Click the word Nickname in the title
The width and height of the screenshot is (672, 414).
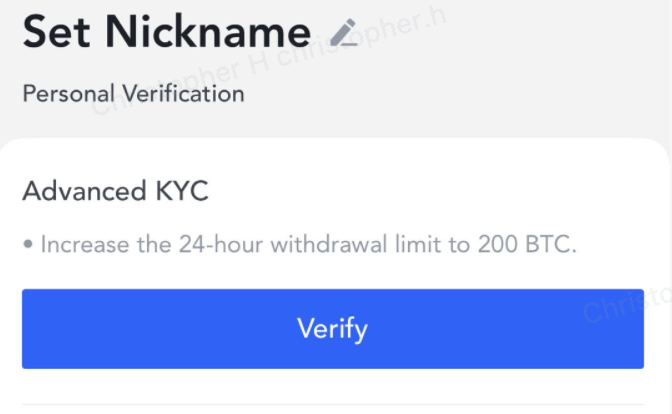(208, 32)
